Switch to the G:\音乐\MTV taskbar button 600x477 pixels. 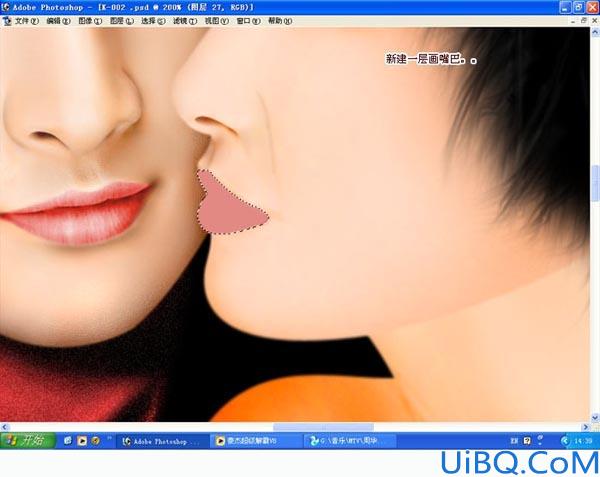coord(350,441)
